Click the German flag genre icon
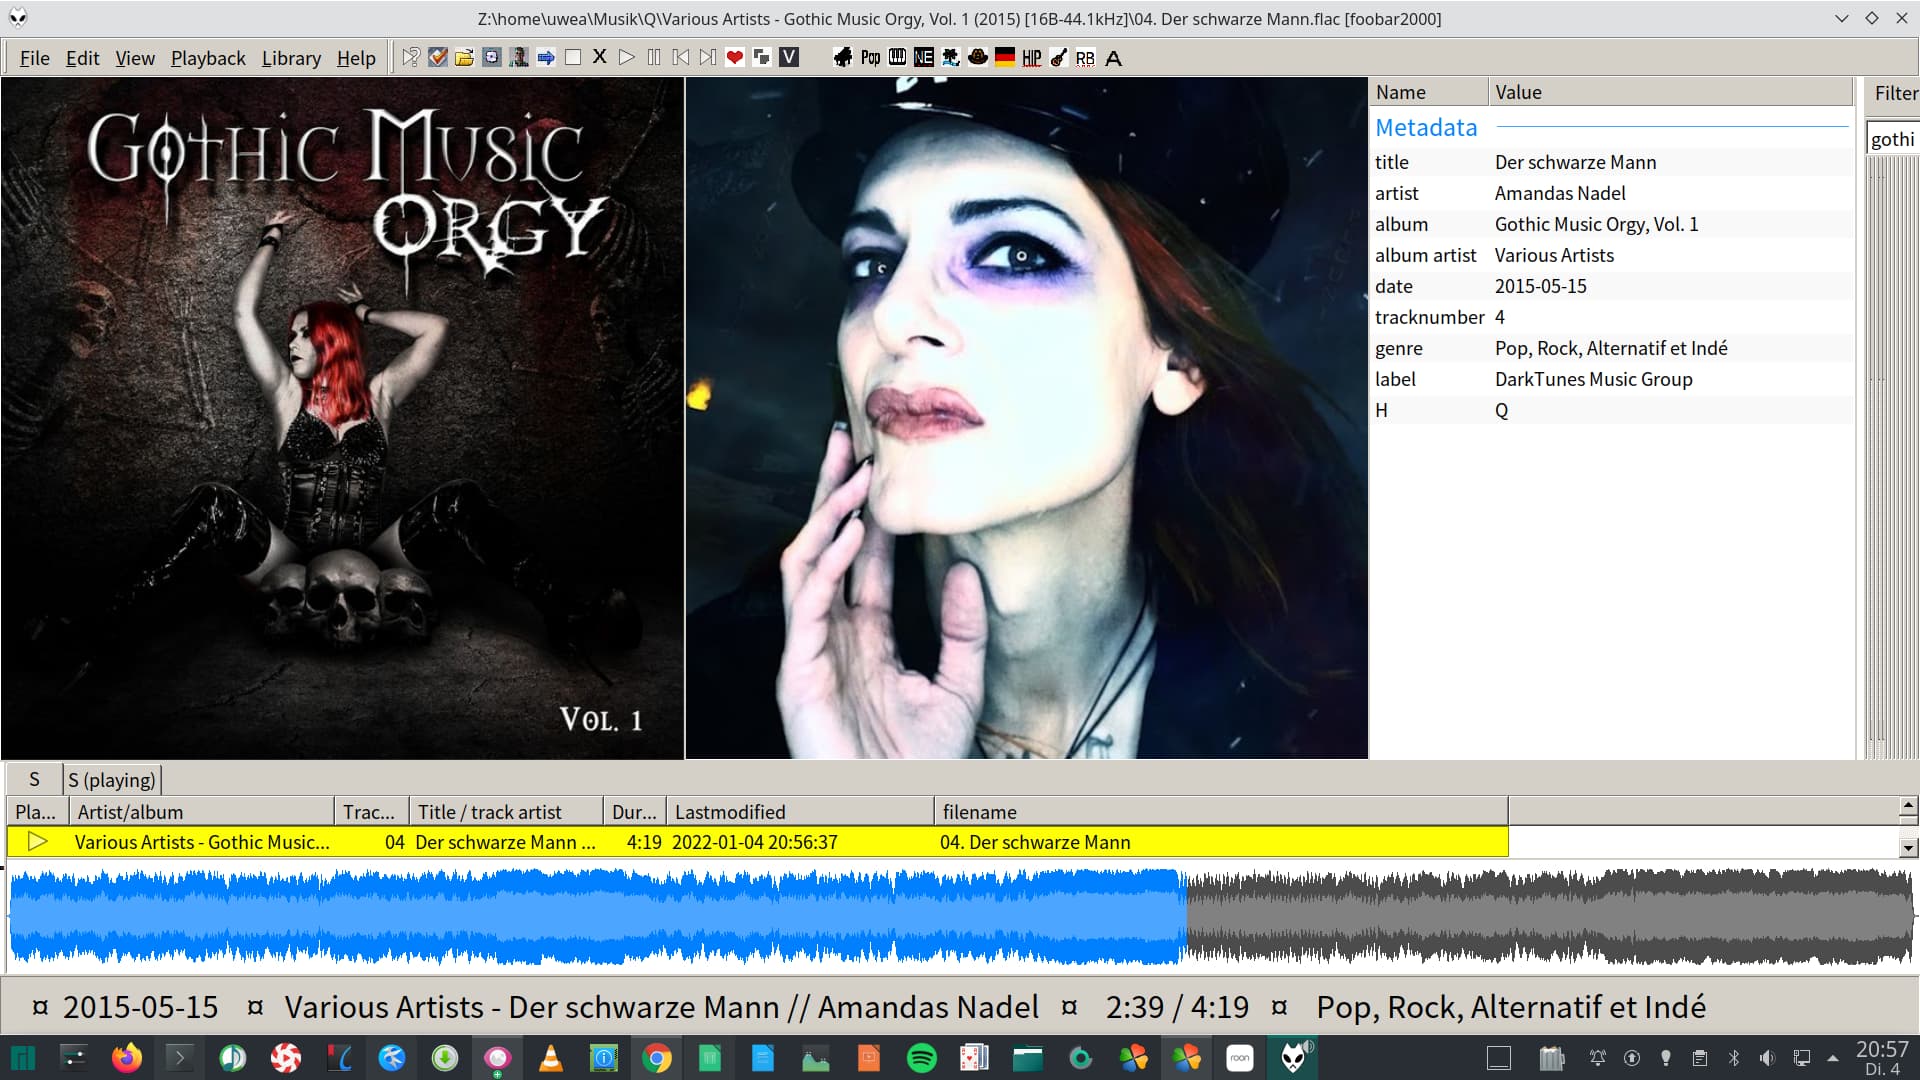Viewport: 1920px width, 1080px height. coord(1005,57)
